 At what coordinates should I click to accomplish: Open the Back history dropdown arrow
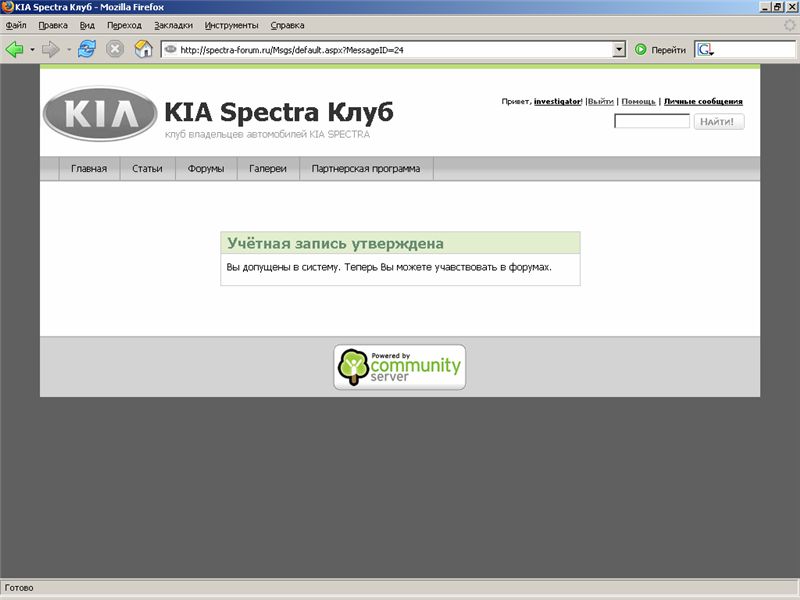point(32,49)
